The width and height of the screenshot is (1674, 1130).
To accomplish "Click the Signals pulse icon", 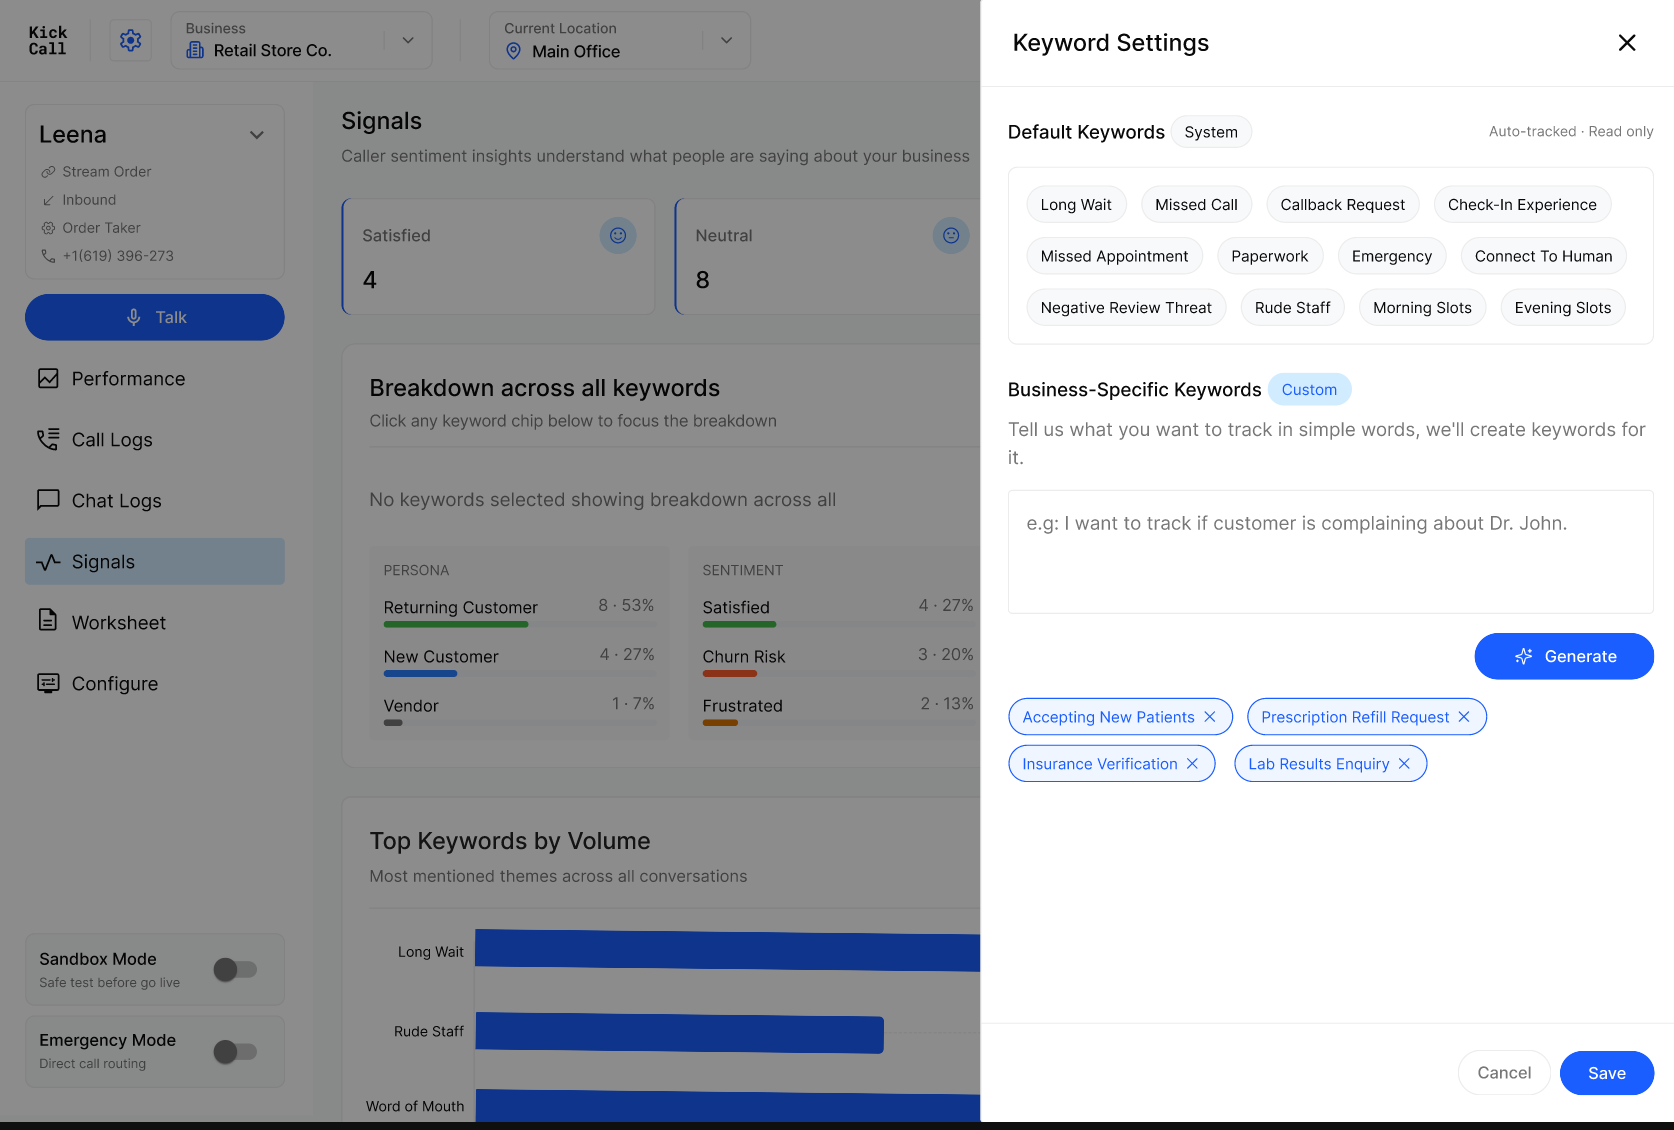I will [x=48, y=562].
